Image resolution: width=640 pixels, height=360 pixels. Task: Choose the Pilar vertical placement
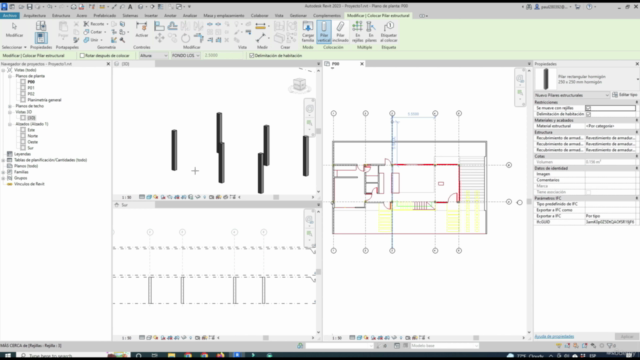tap(324, 32)
